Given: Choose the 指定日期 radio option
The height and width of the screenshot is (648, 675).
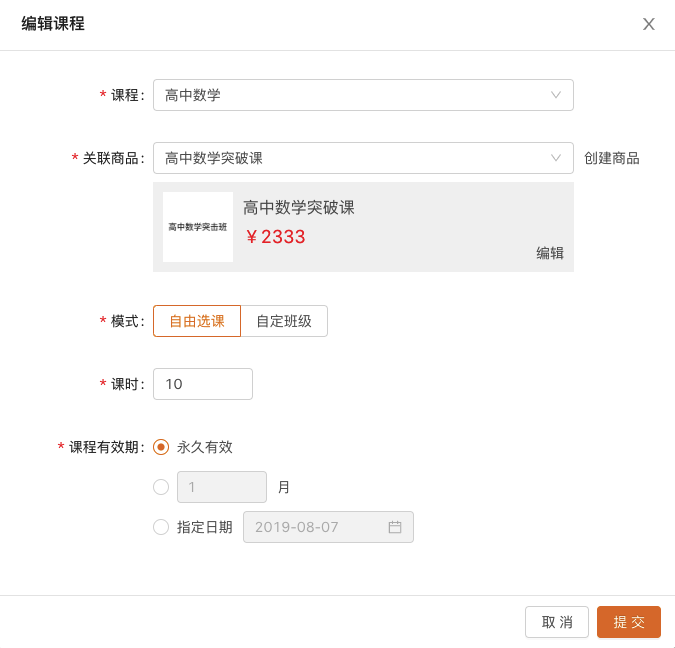Looking at the screenshot, I should pos(161,527).
